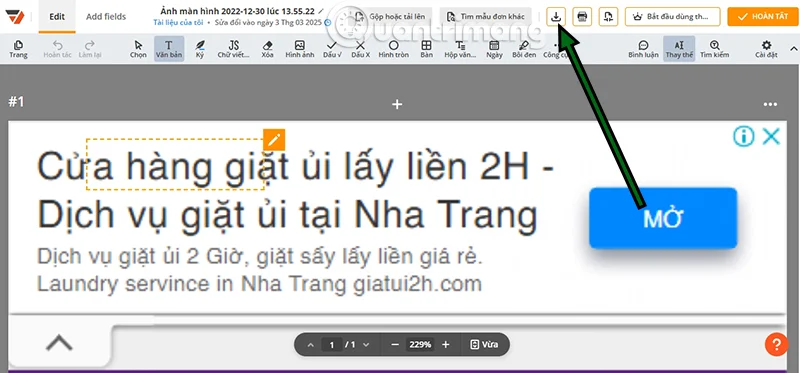Image resolution: width=800 pixels, height=373 pixels.
Task: Open the Bình luận comment tool
Action: (x=643, y=49)
